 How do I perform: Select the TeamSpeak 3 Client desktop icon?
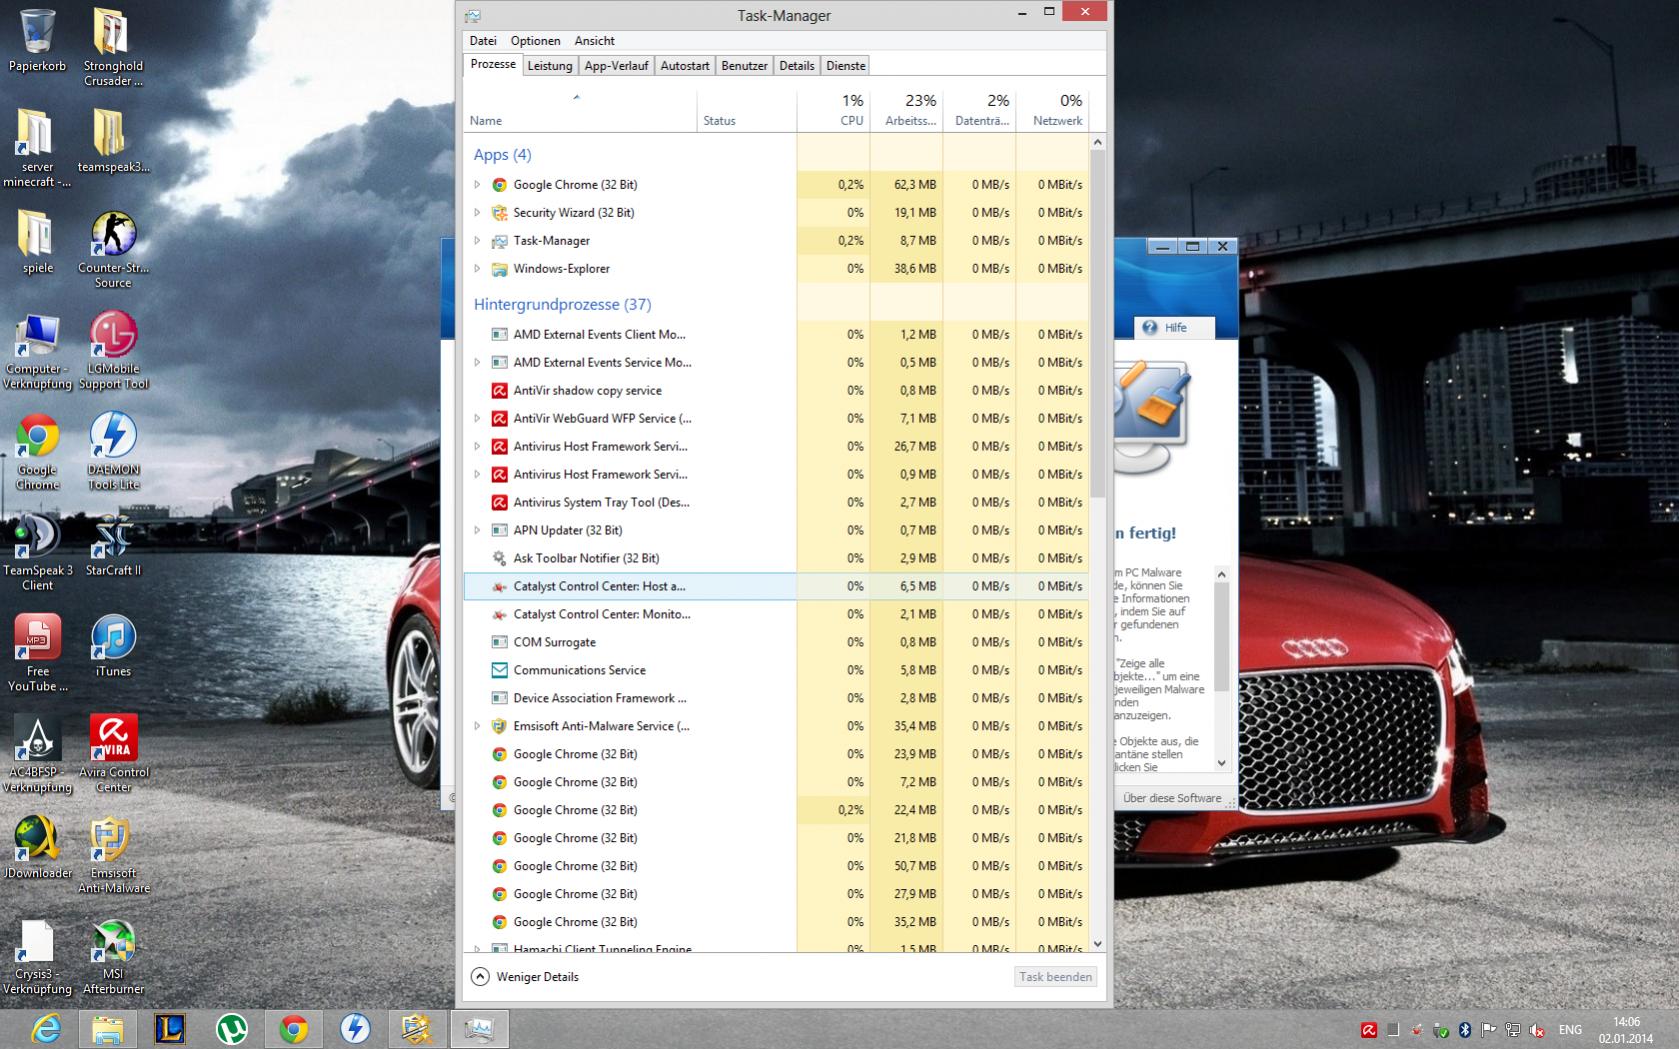(37, 551)
